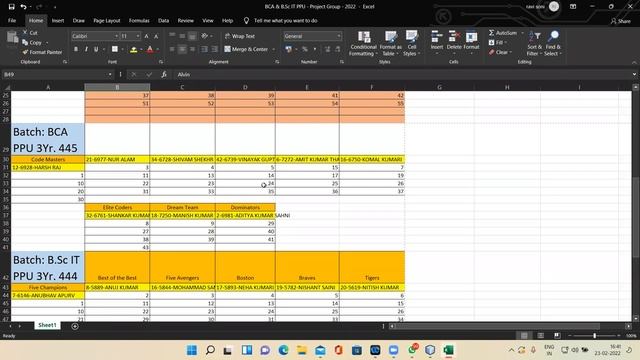This screenshot has width=640, height=360.
Task: Click the Copy command
Action: [33, 42]
